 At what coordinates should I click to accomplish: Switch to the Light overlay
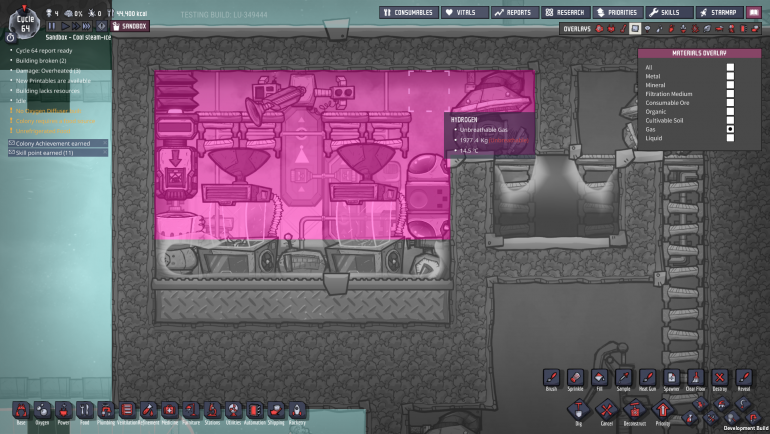coord(647,29)
